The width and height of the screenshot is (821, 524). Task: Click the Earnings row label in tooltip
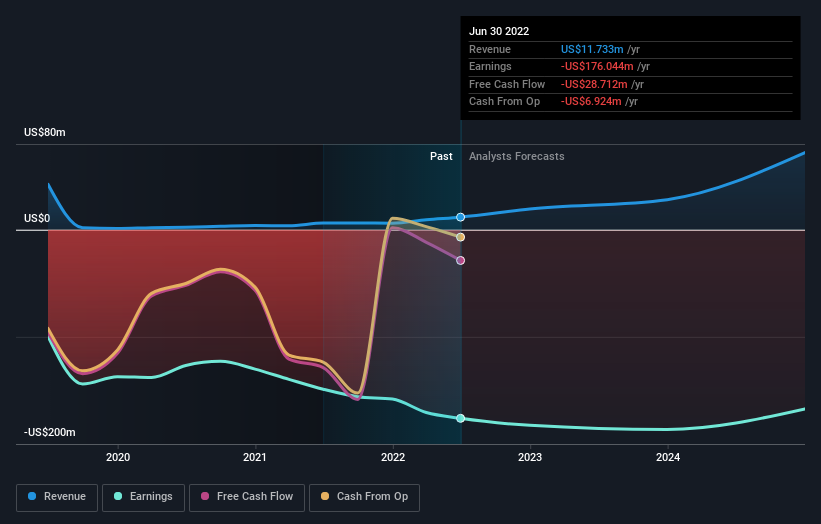[490, 66]
